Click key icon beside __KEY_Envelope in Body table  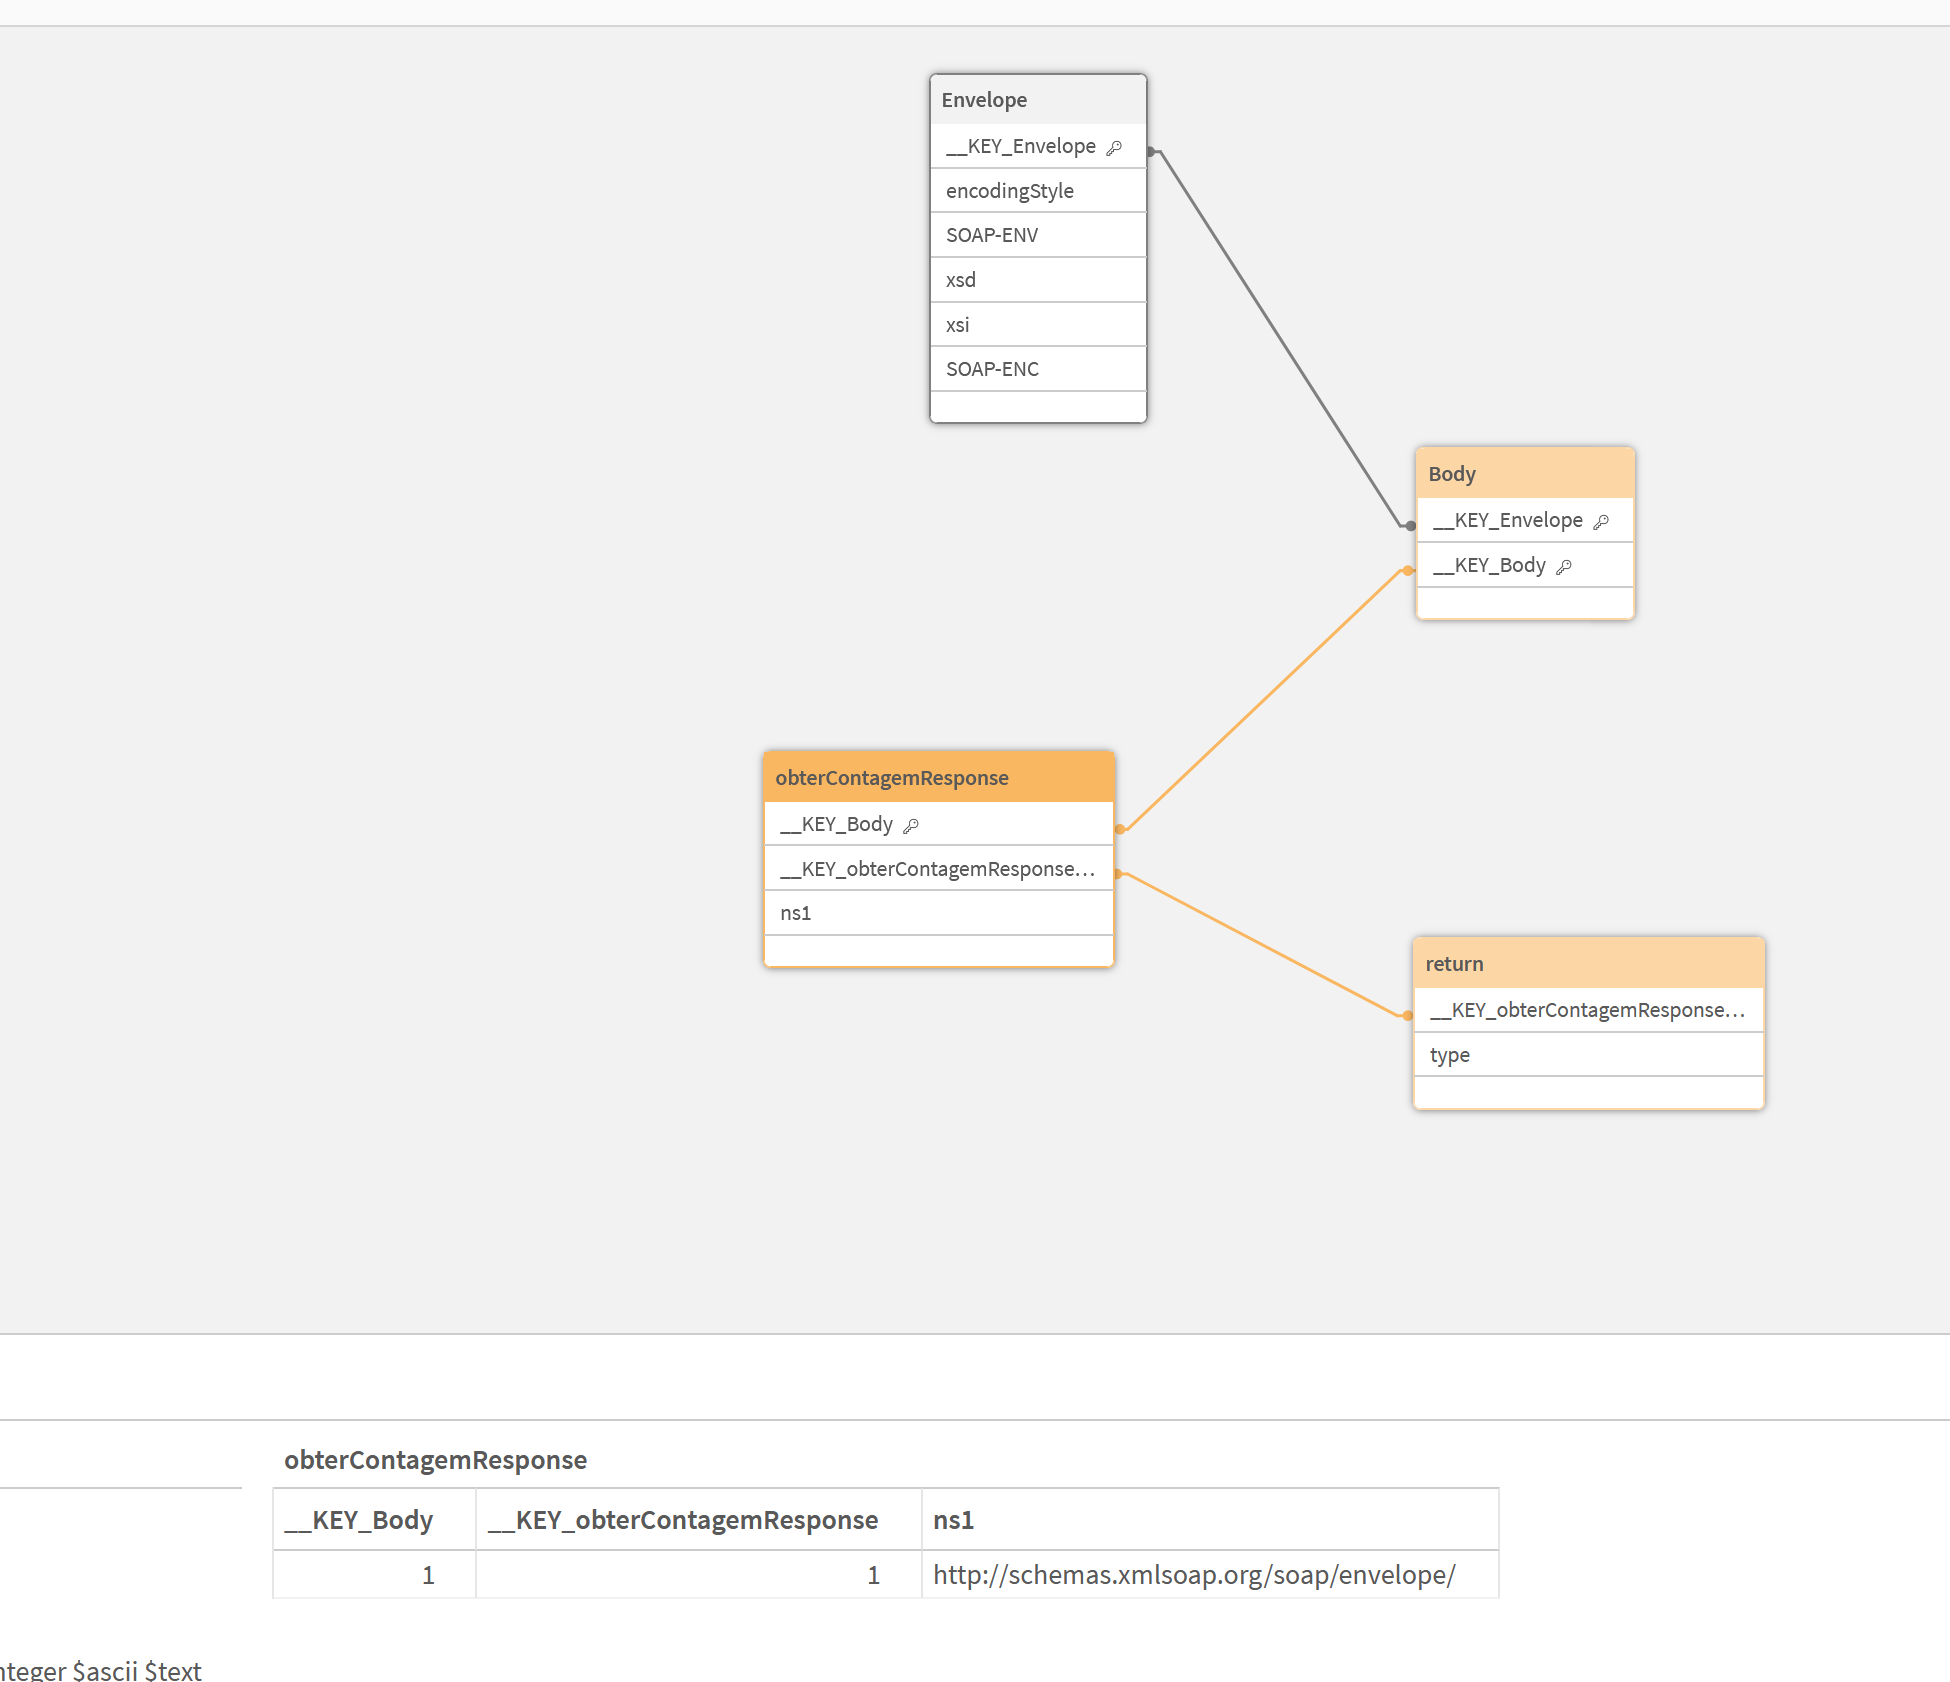[x=1601, y=522]
